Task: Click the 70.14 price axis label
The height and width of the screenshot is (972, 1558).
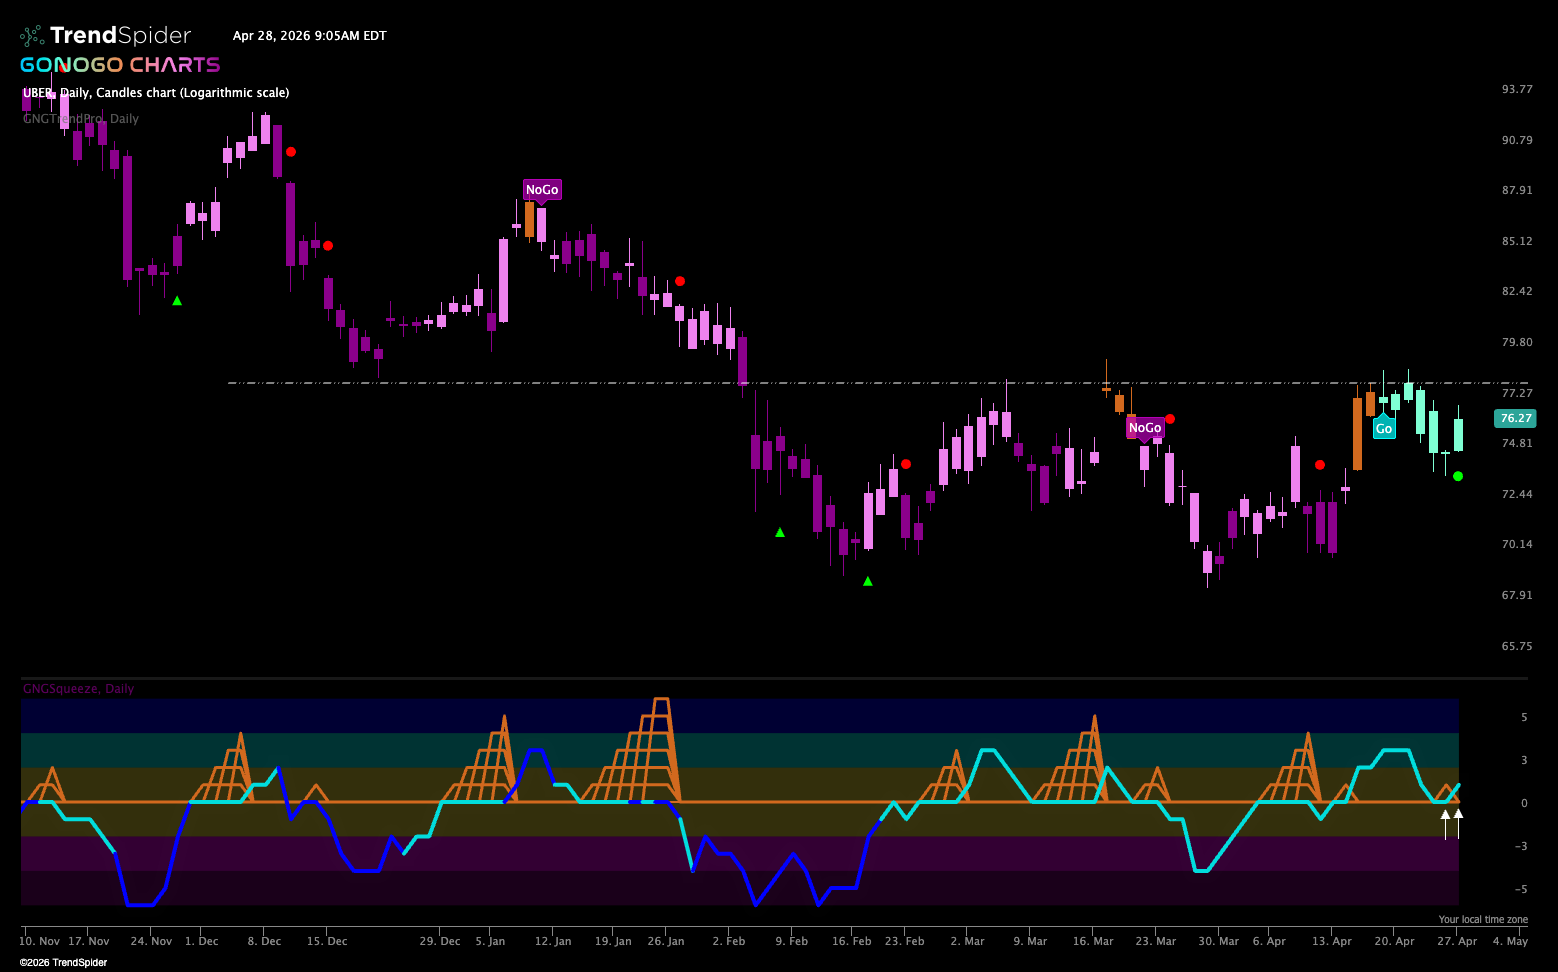Action: click(1517, 544)
